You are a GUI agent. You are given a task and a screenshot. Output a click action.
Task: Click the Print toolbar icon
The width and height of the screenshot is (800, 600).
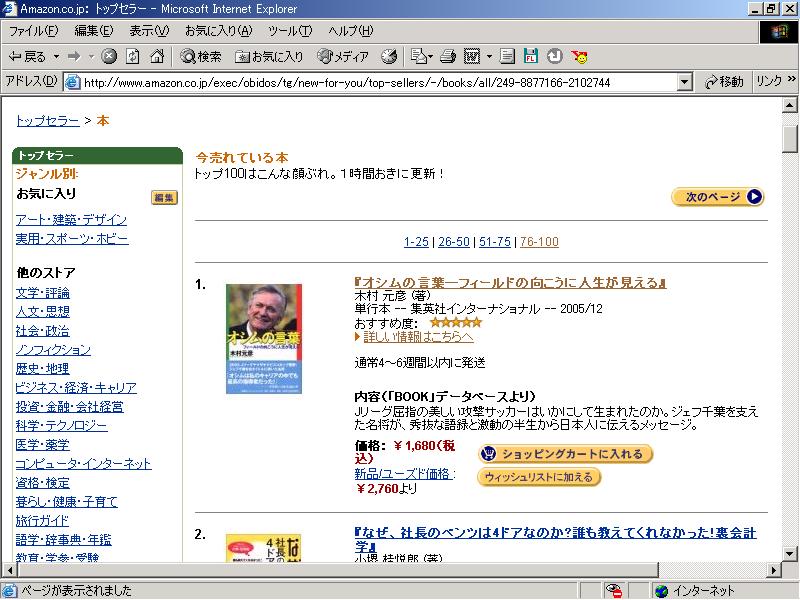(448, 56)
